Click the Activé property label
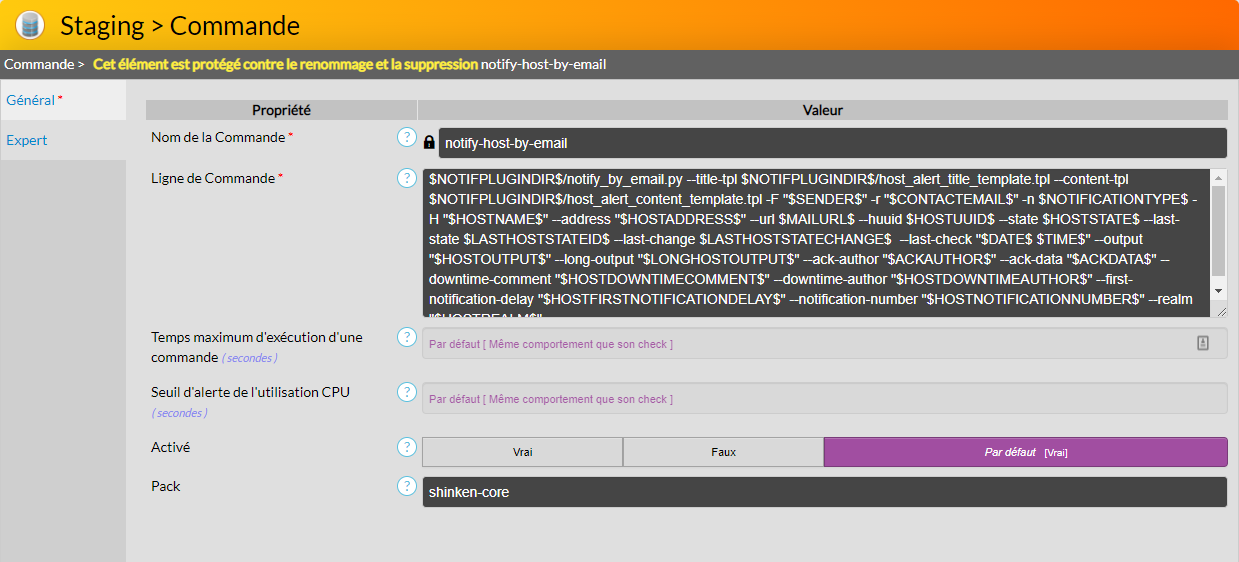Viewport: 1239px width, 562px height. click(170, 447)
